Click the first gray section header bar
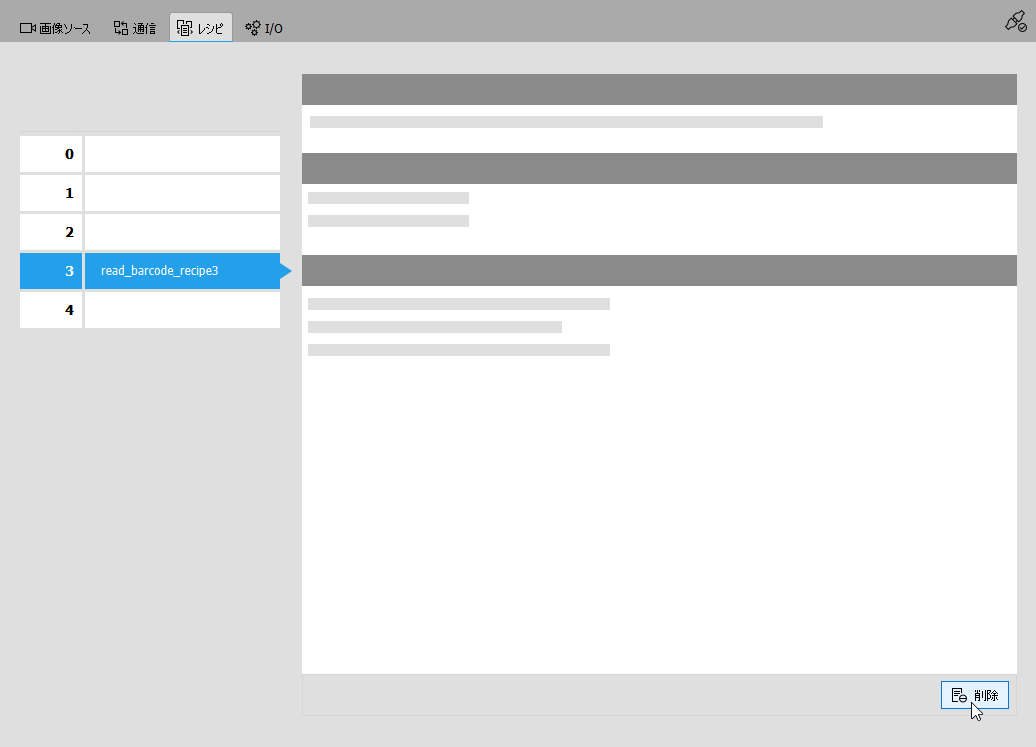The height and width of the screenshot is (747, 1036). coord(659,89)
